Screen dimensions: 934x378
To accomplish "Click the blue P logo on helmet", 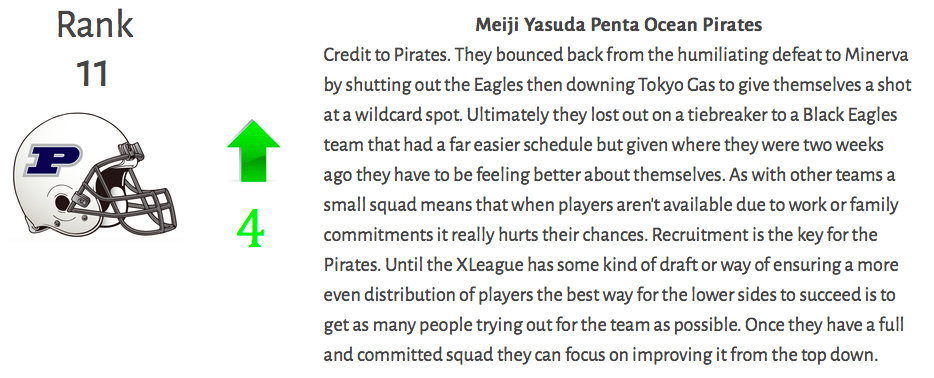I will [52, 160].
